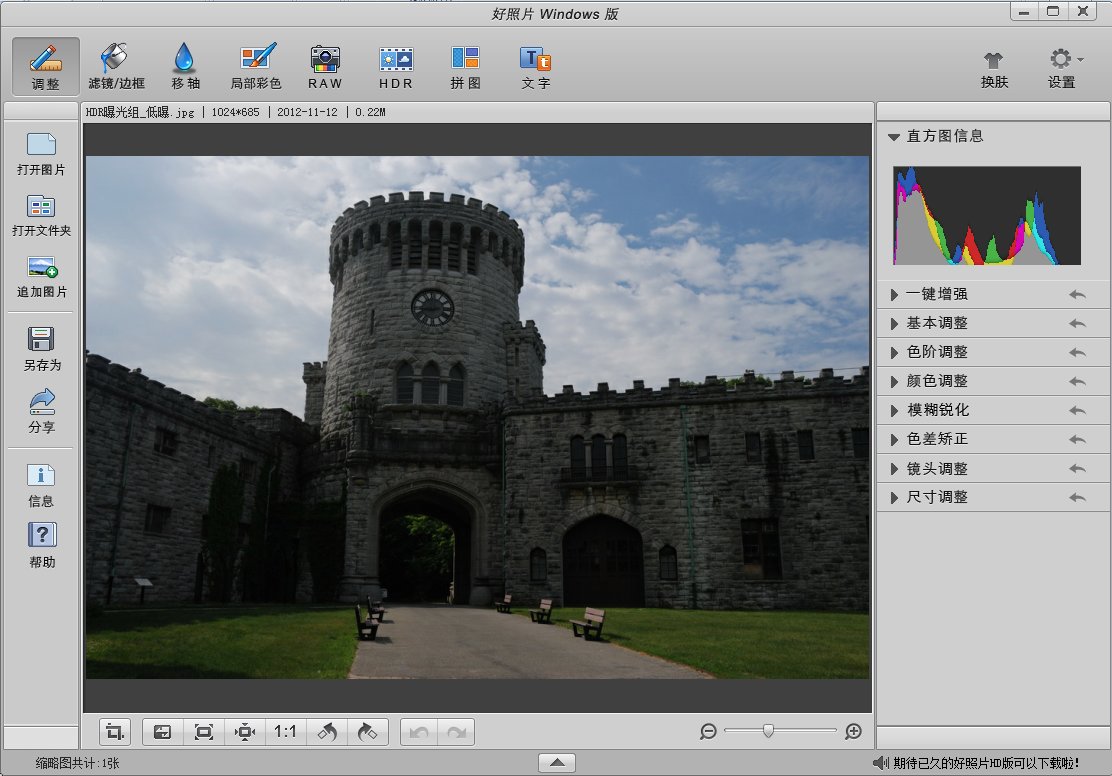1112x776 pixels.
Task: Select the 滤镜/边框 filter tool
Action: 116,66
